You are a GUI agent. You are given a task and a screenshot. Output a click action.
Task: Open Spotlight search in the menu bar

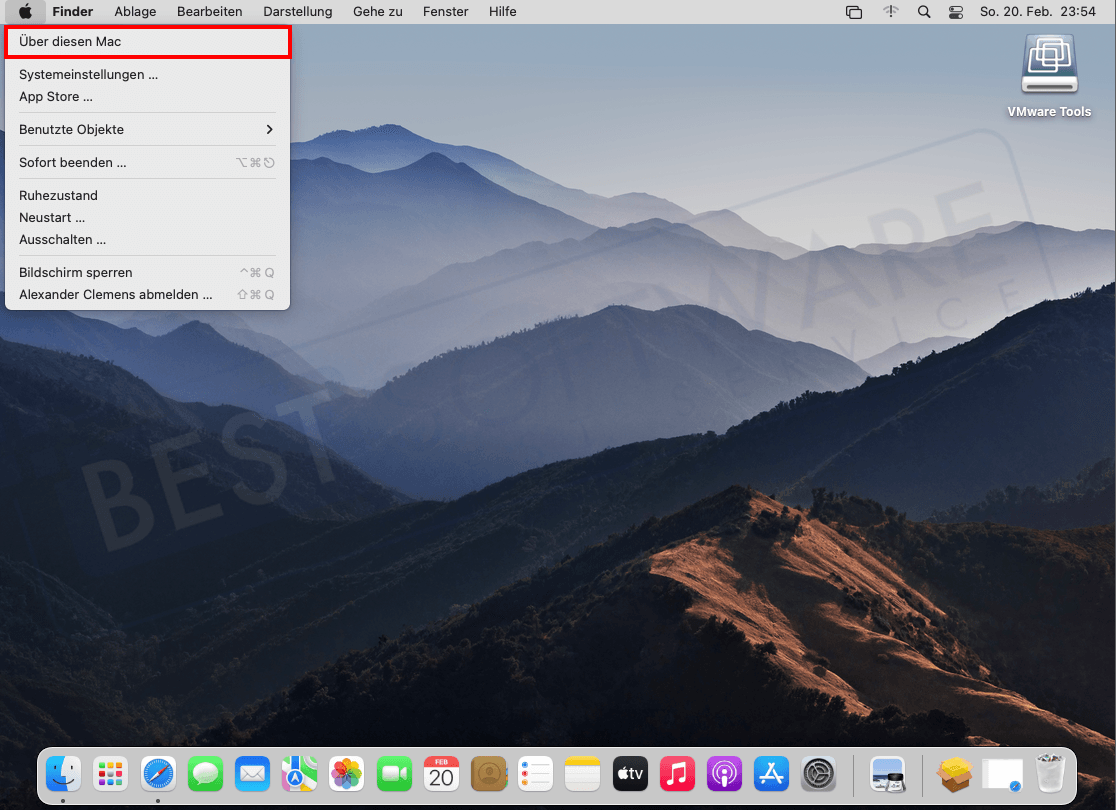923,12
